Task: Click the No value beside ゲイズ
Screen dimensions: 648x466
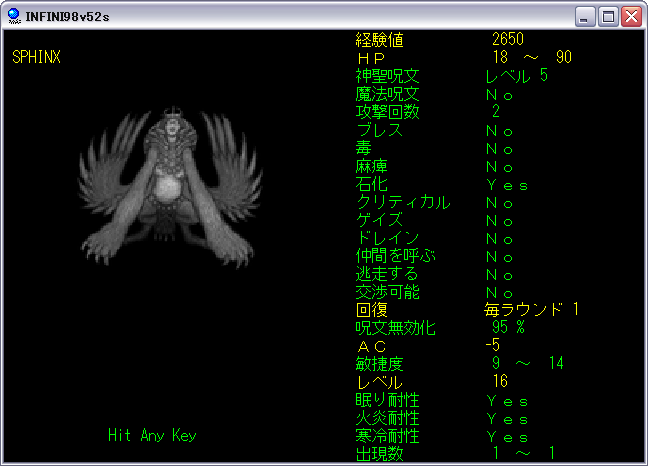Action: tap(499, 221)
